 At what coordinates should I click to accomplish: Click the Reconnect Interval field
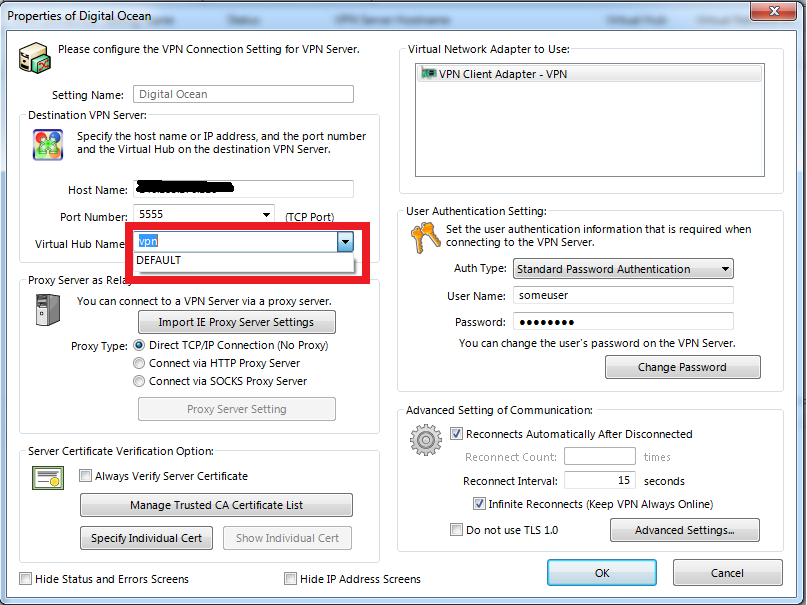point(600,480)
